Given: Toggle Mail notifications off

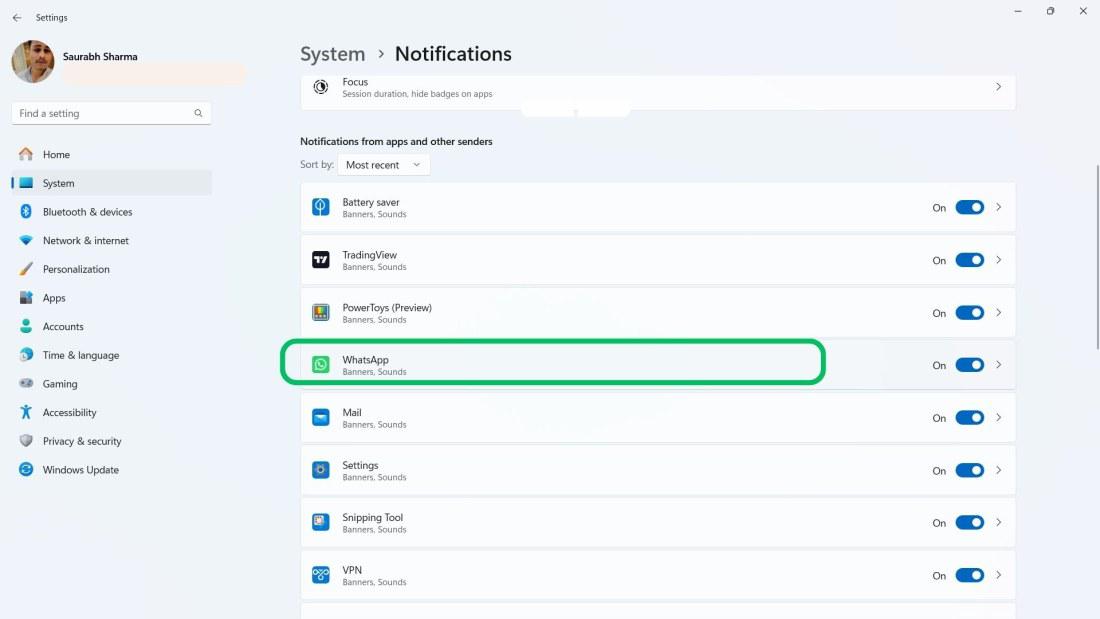Looking at the screenshot, I should (x=969, y=418).
